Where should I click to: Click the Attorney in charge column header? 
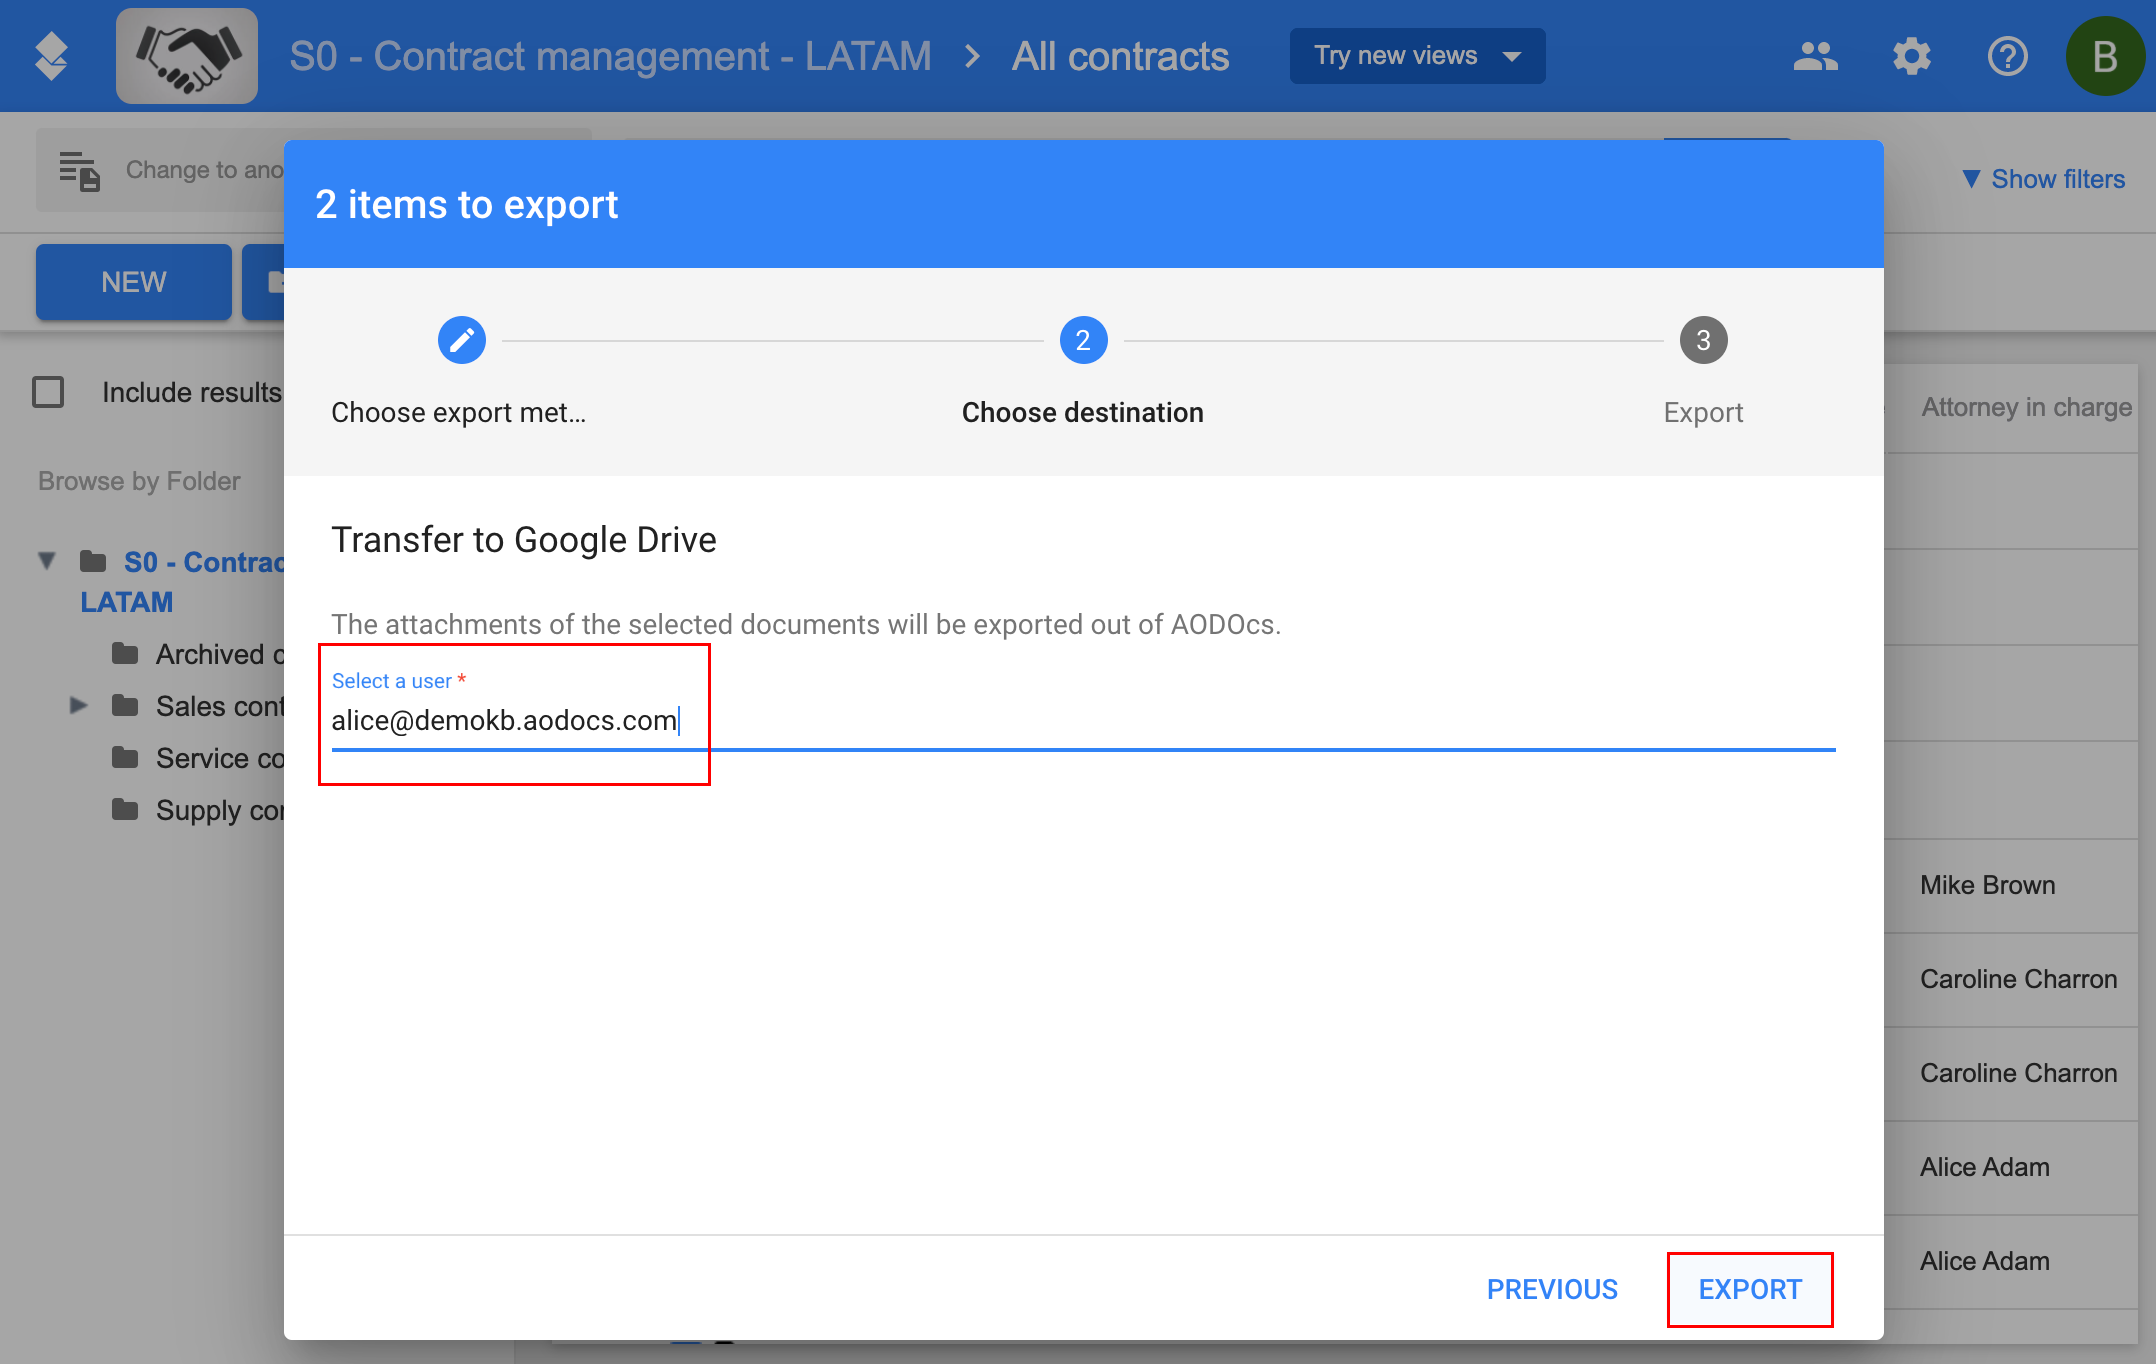2026,407
